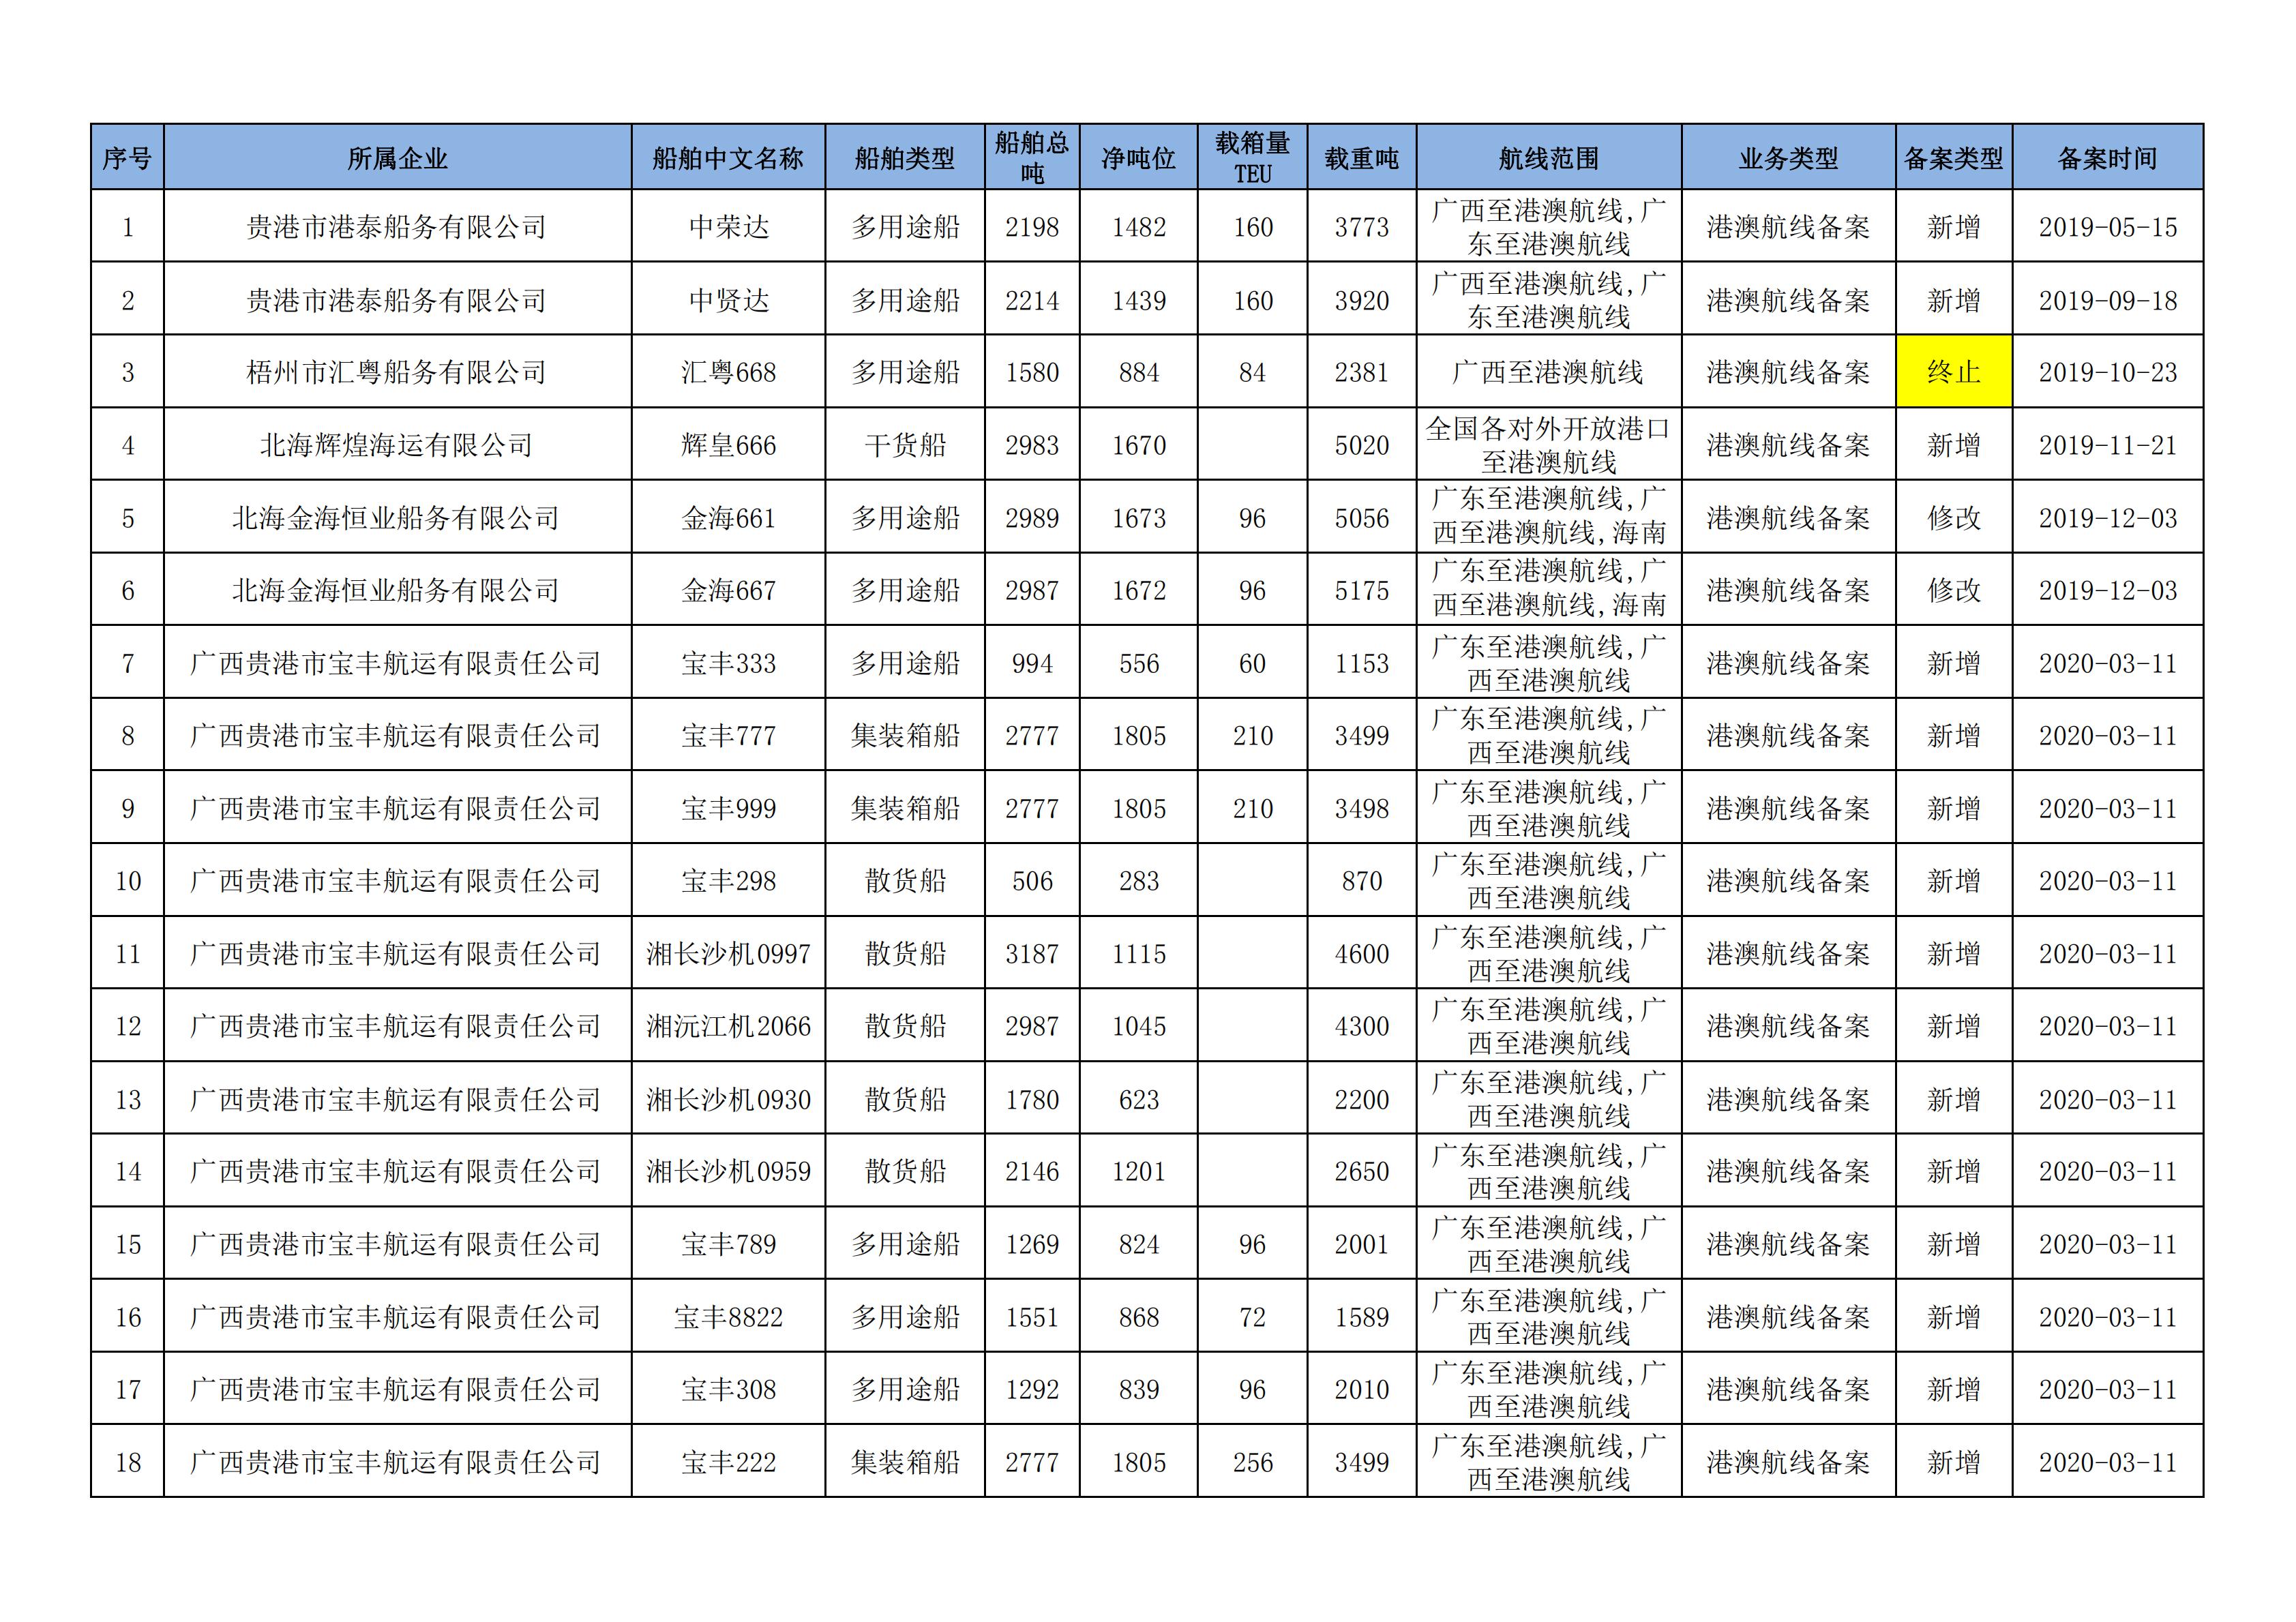
Task: Click the 航线范围 header cell
Action: [x=1548, y=158]
